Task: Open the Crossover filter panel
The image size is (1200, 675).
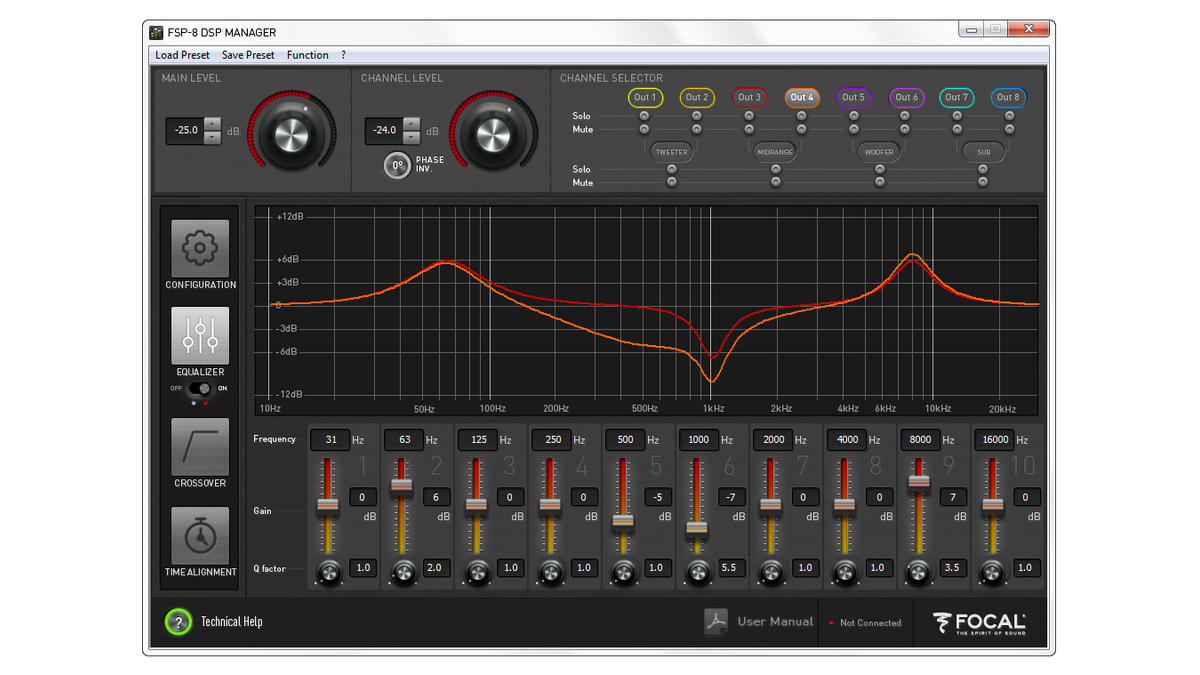Action: coord(200,447)
